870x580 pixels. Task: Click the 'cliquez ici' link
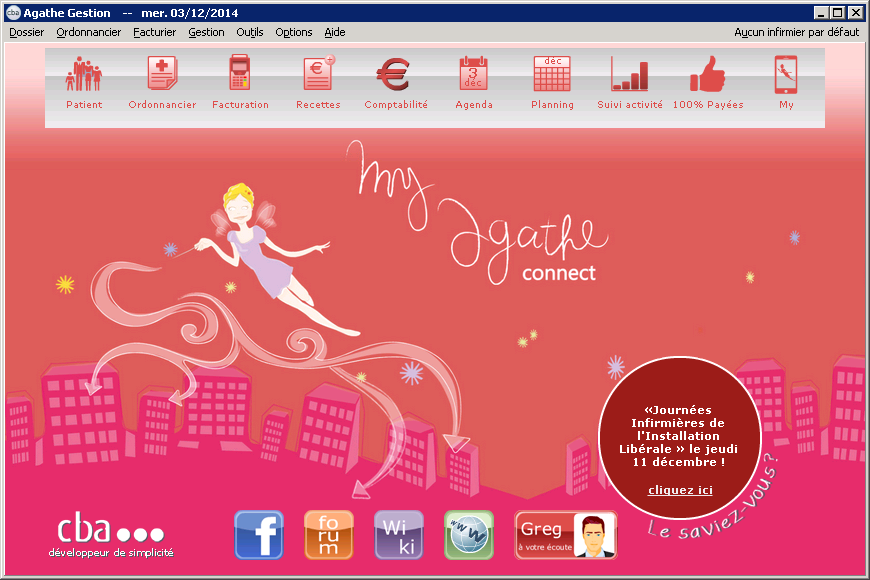[x=680, y=490]
